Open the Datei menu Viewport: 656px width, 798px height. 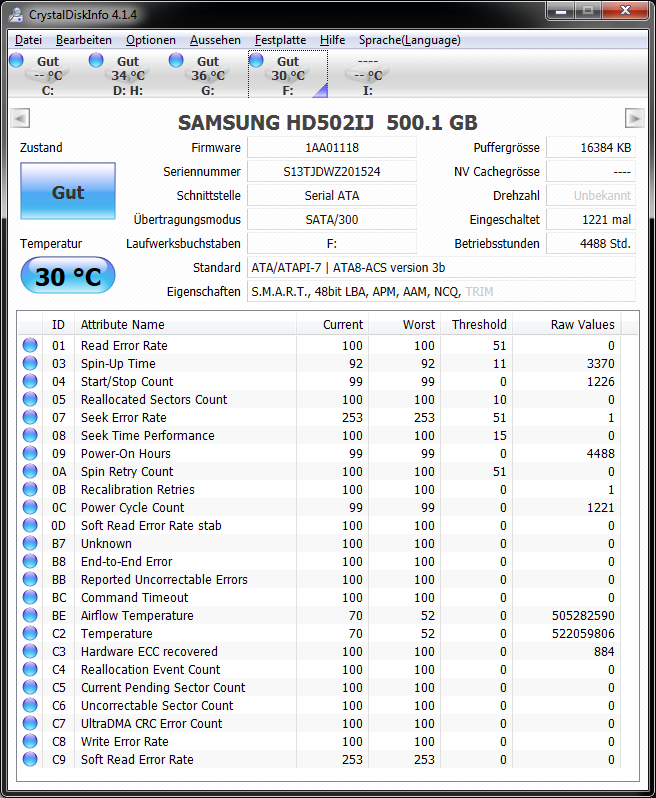pyautogui.click(x=28, y=40)
